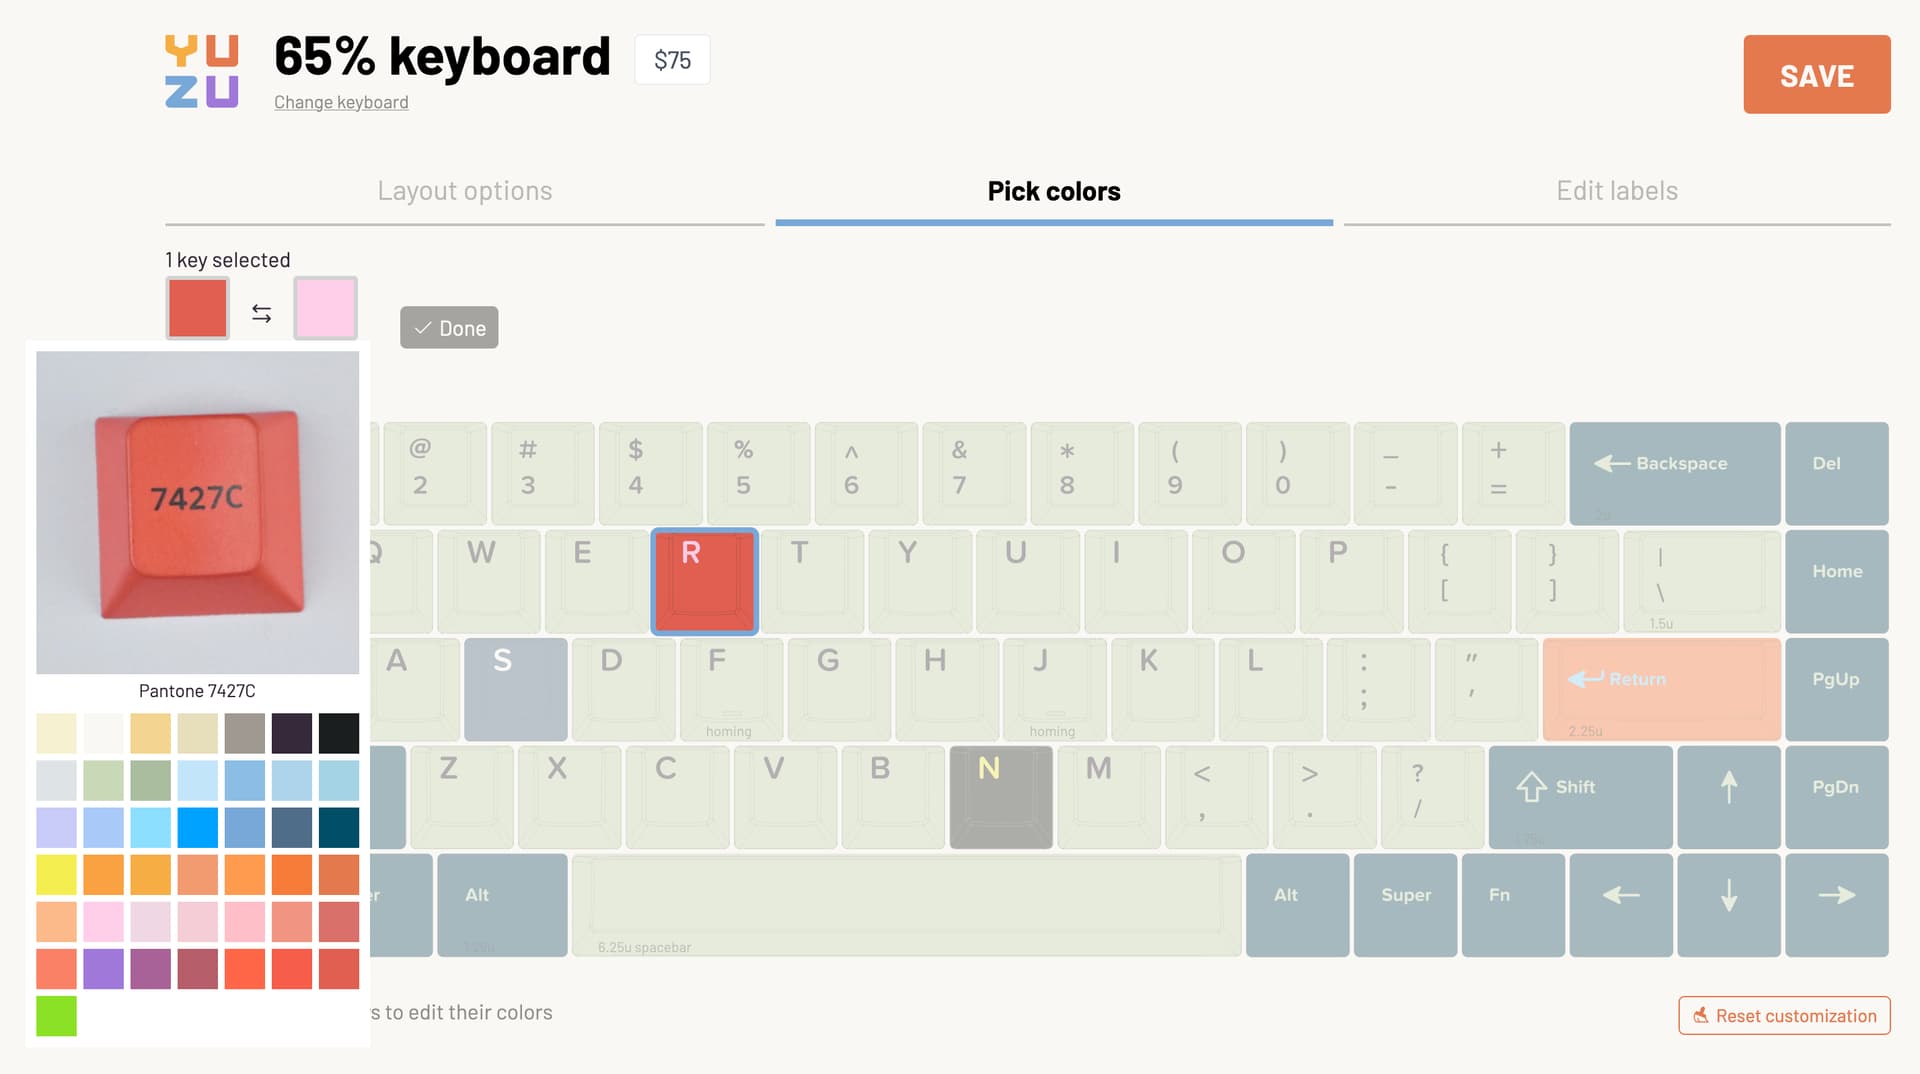Switch to Layout options tab

[x=465, y=191]
